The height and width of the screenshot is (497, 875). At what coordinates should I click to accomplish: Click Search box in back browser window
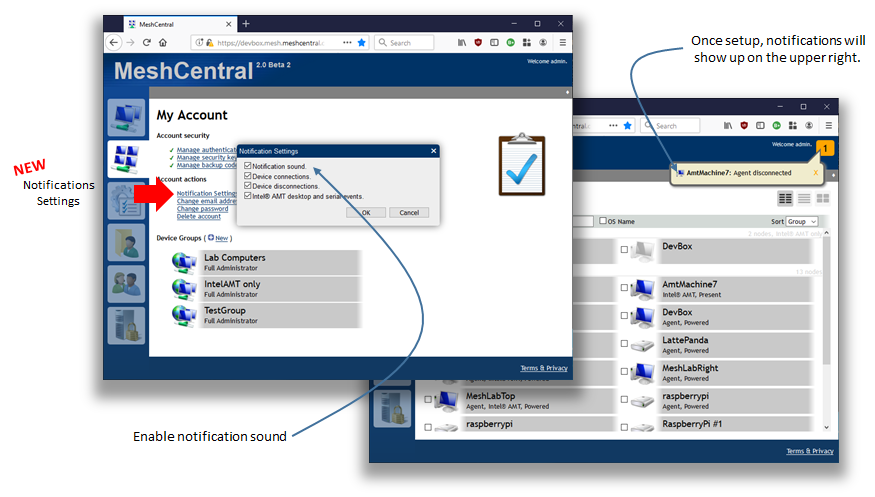(x=670, y=126)
